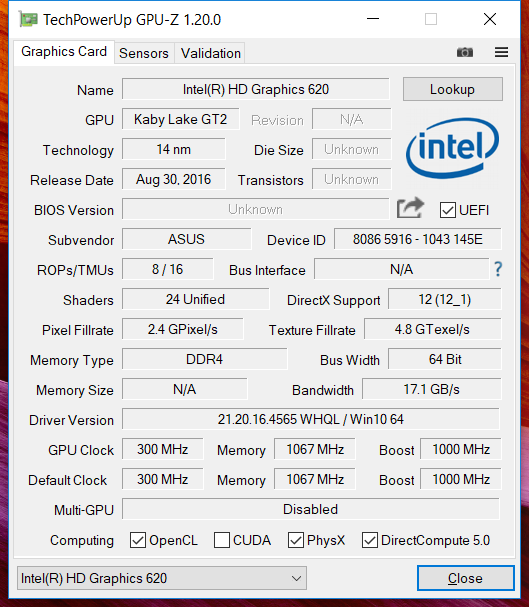This screenshot has height=607, width=529.
Task: Open the Validation tab
Action: [x=211, y=53]
